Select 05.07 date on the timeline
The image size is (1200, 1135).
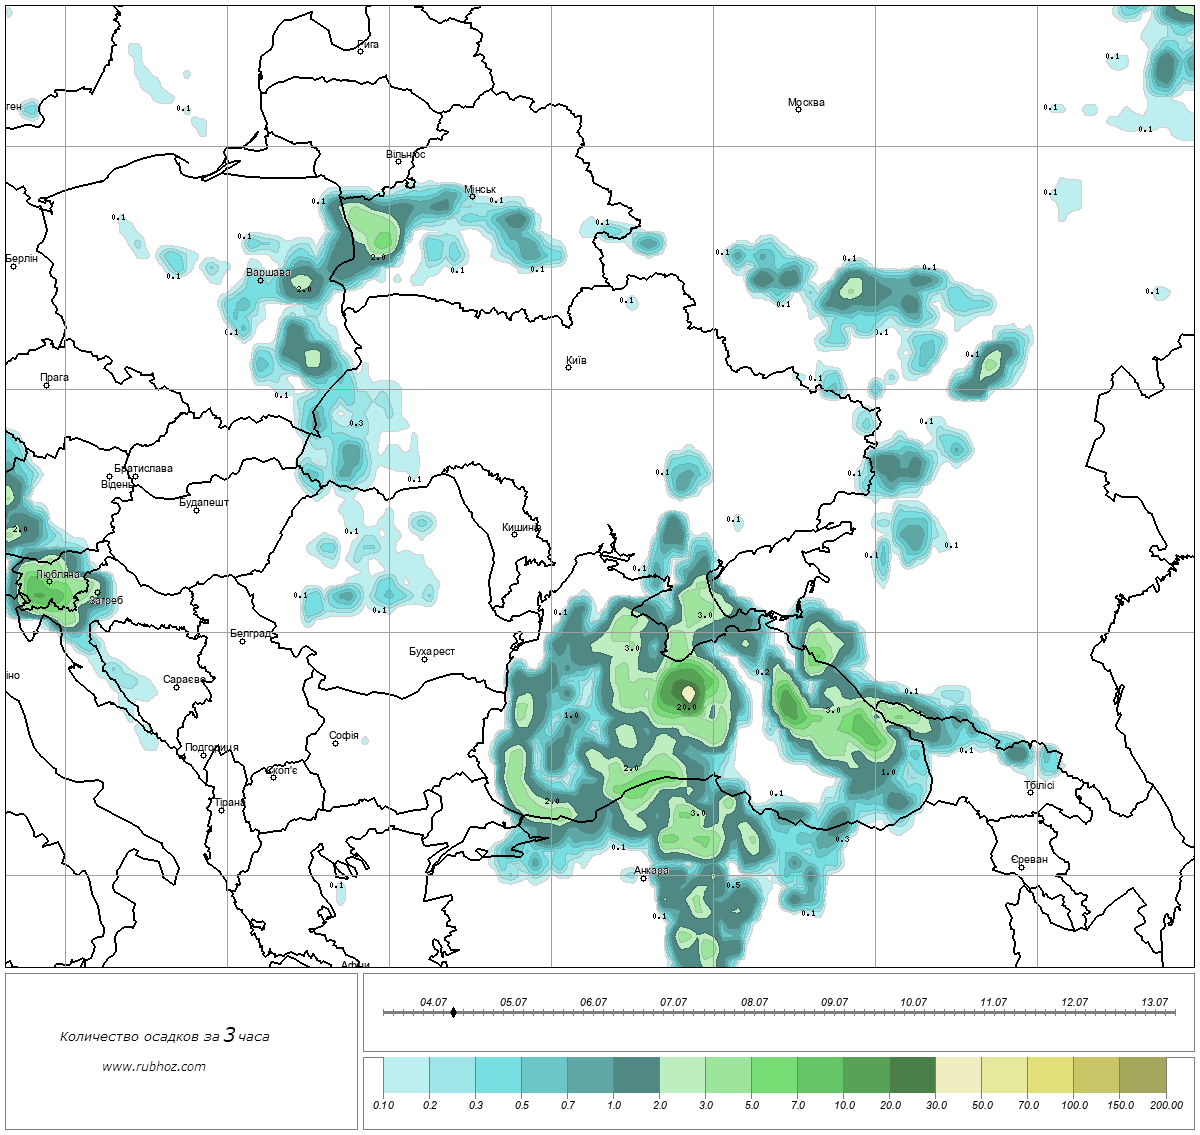coord(513,1002)
